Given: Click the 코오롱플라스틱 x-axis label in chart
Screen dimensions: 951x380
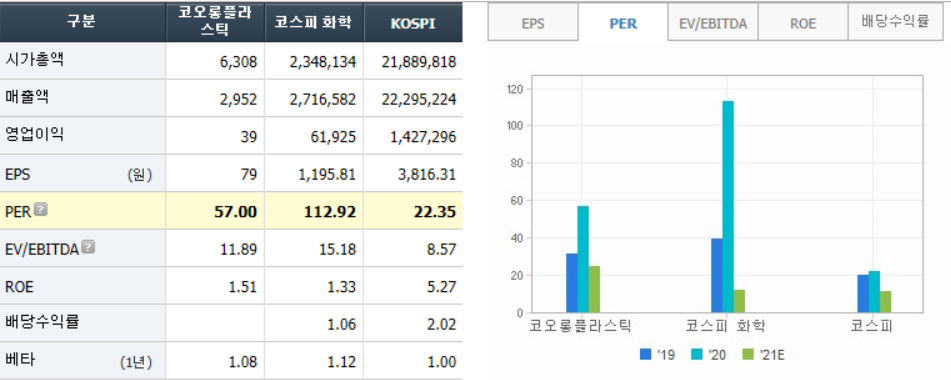Looking at the screenshot, I should coord(580,326).
